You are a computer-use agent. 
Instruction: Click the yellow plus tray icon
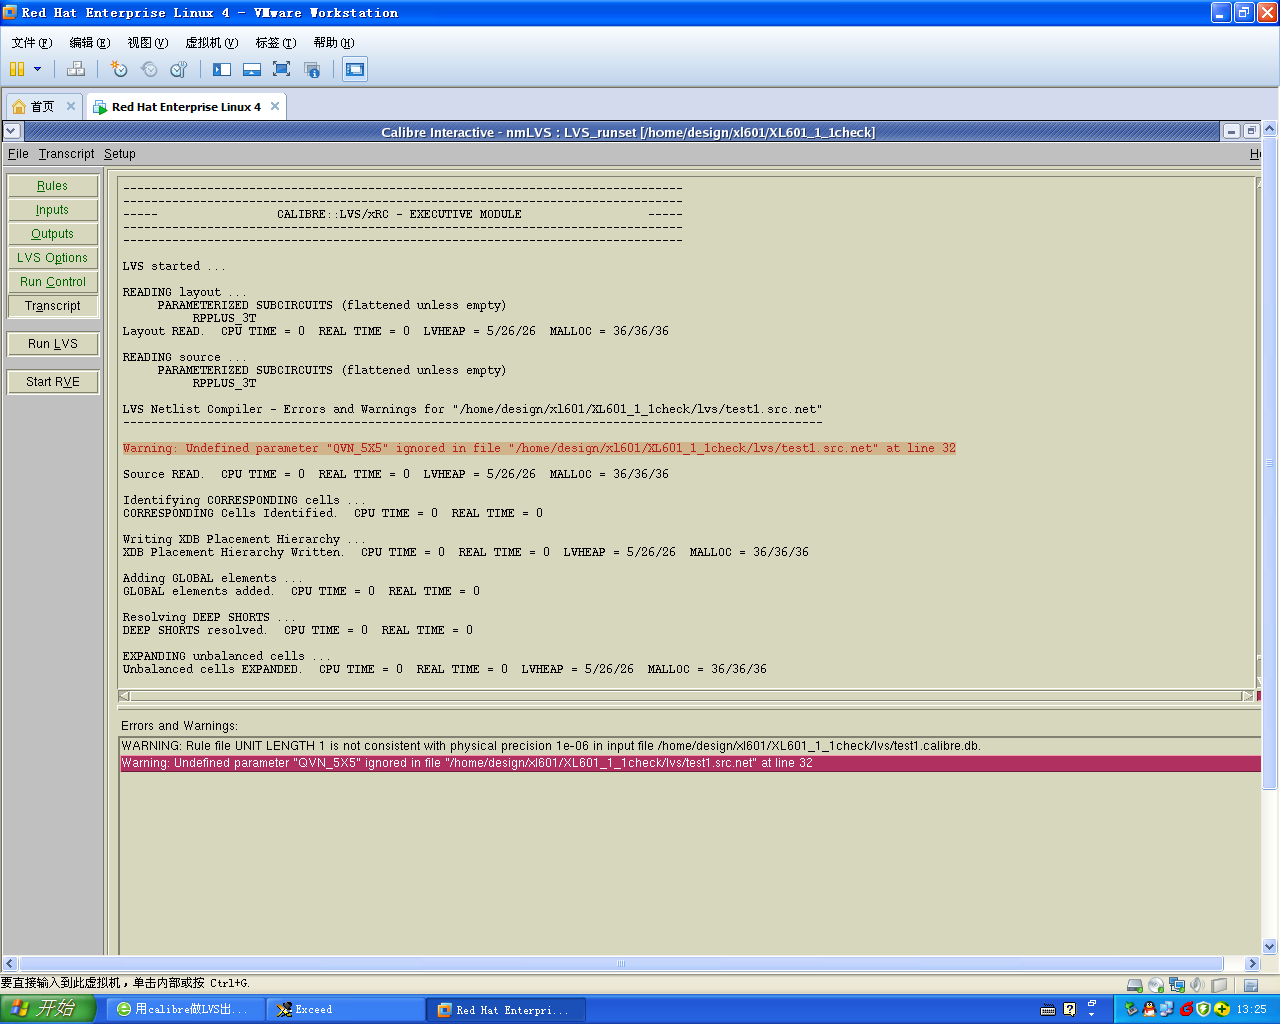tap(1221, 1009)
